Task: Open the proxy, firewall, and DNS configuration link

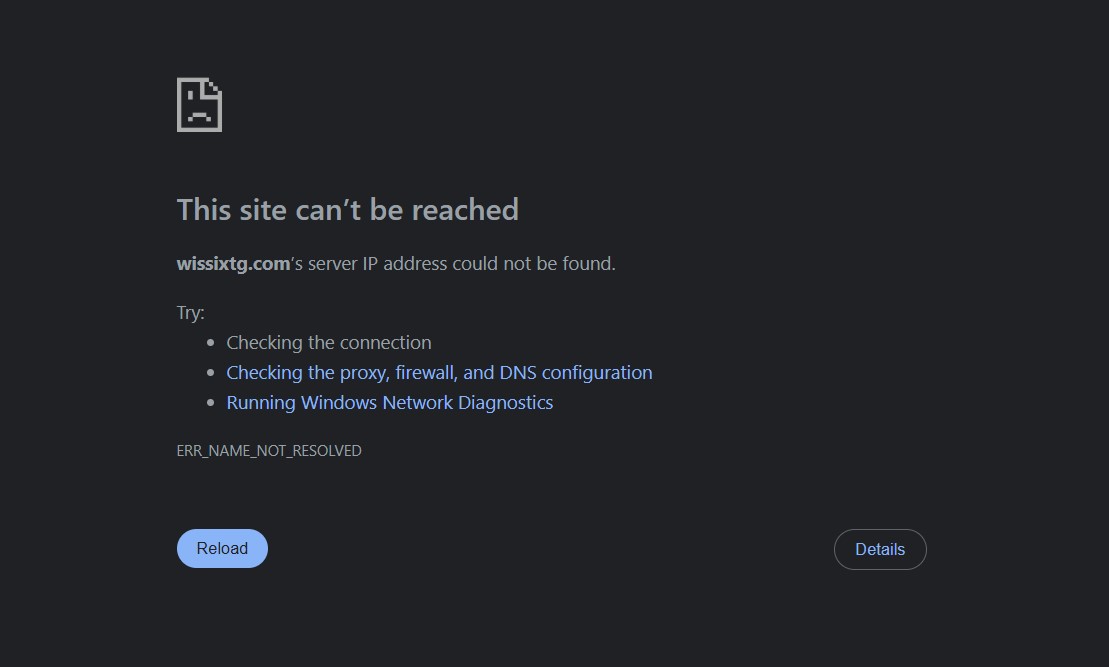Action: point(439,372)
